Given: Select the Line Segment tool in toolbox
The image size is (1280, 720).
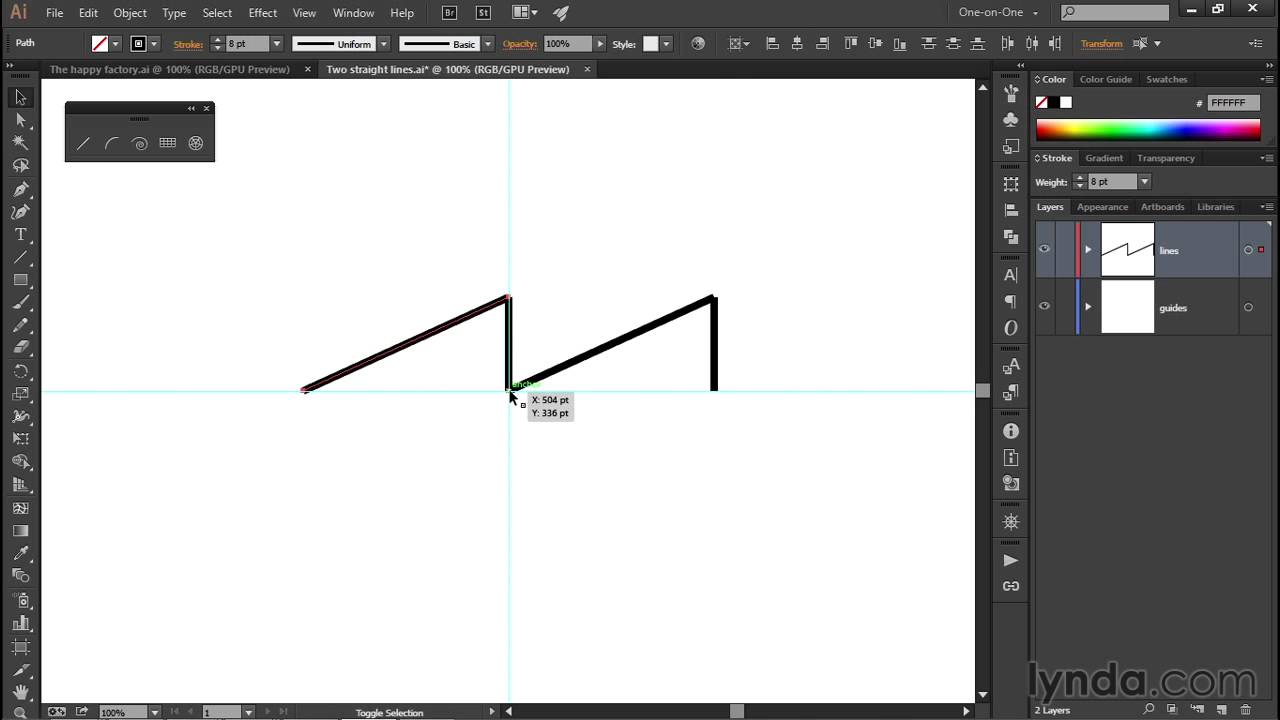Looking at the screenshot, I should click(20, 258).
